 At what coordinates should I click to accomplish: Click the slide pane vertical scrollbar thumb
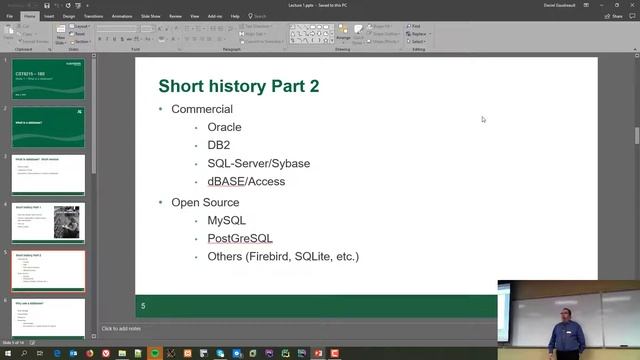pos(637,136)
